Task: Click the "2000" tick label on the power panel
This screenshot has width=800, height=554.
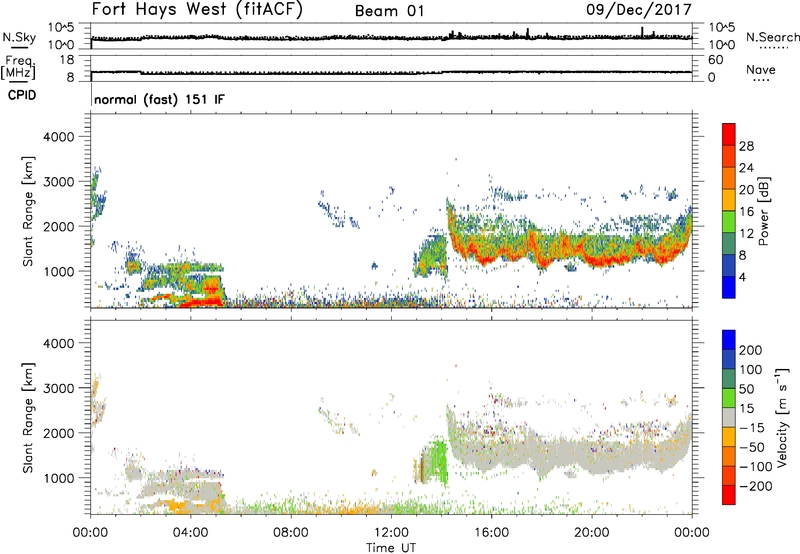Action: (59, 226)
